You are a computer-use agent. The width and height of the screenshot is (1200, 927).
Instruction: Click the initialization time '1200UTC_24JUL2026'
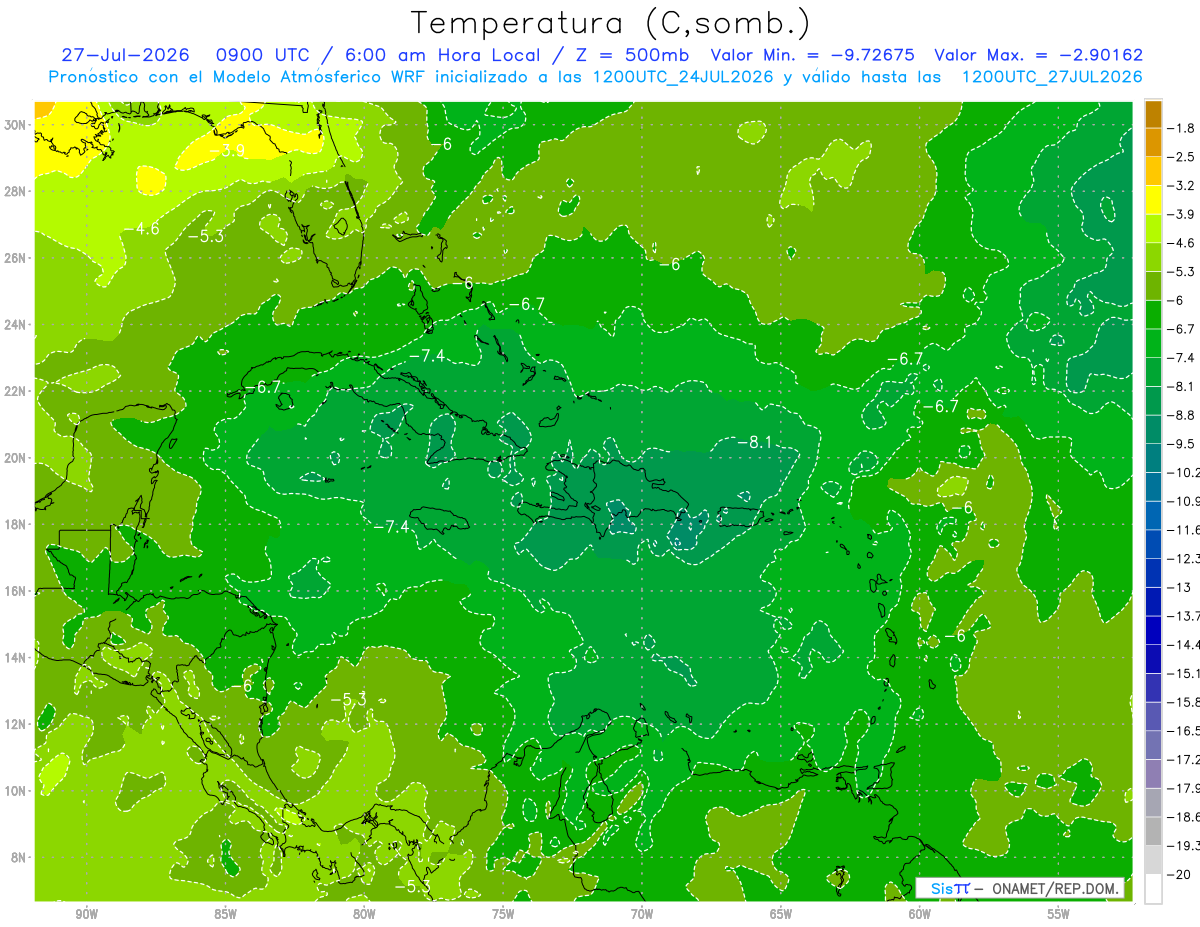683,77
